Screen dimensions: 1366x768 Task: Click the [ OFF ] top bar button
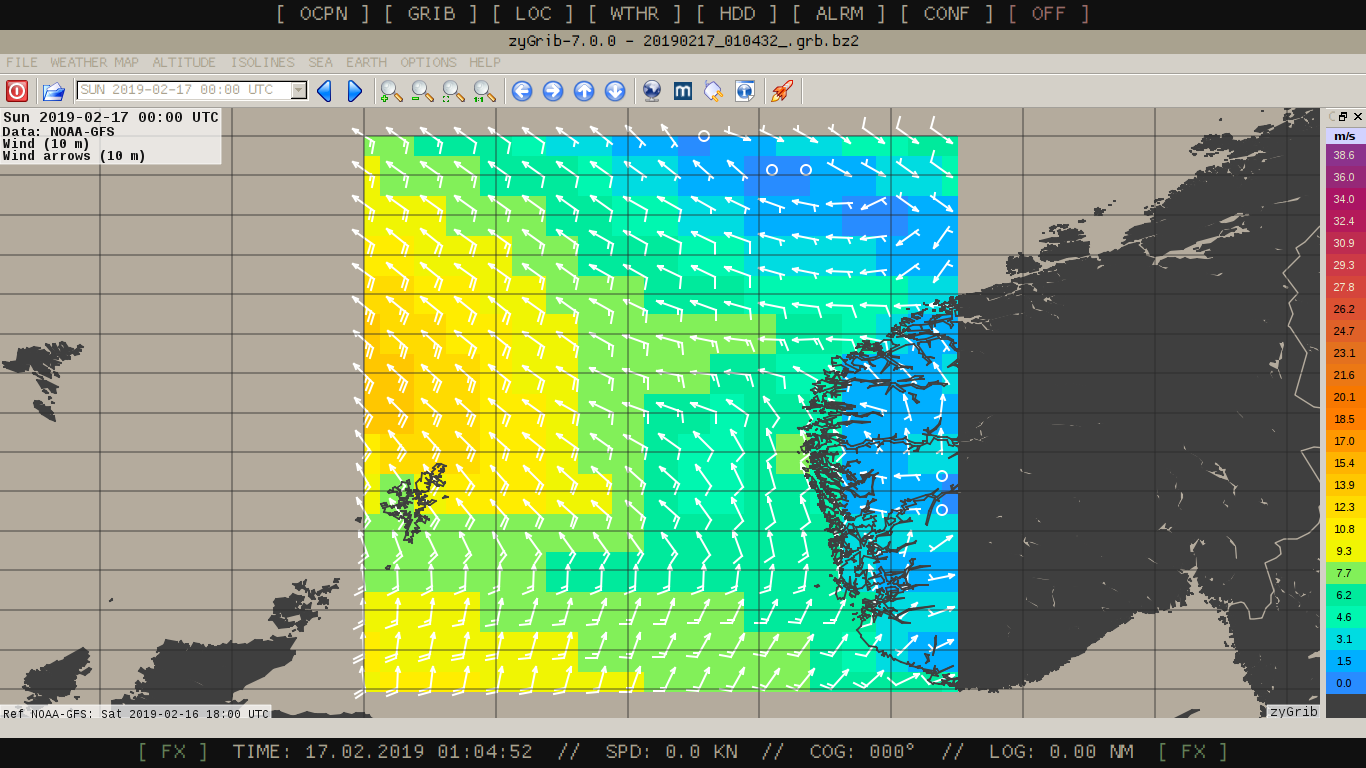coord(1049,14)
